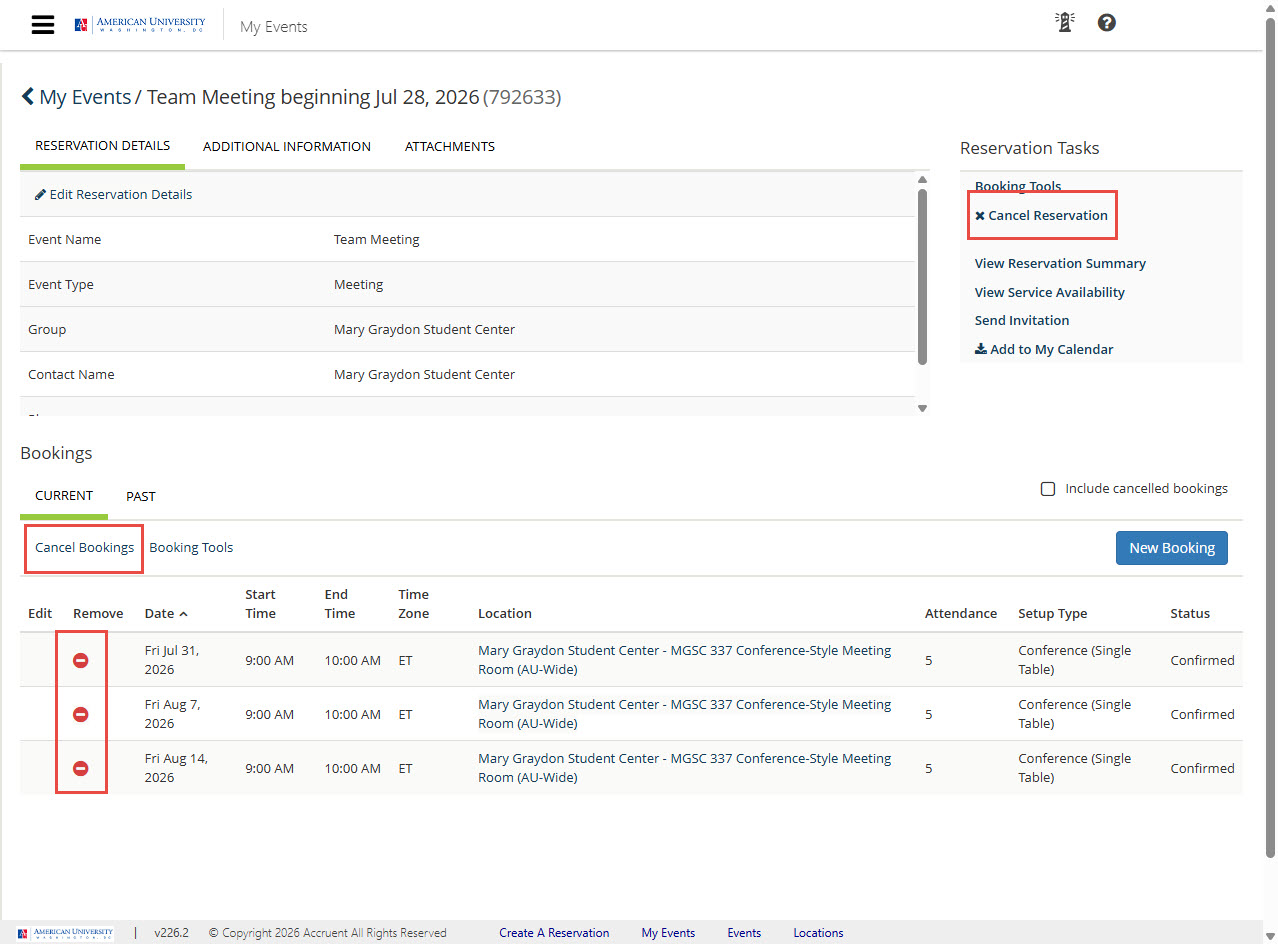1278x944 pixels.
Task: Switch to Attachments tab
Action: coord(450,146)
